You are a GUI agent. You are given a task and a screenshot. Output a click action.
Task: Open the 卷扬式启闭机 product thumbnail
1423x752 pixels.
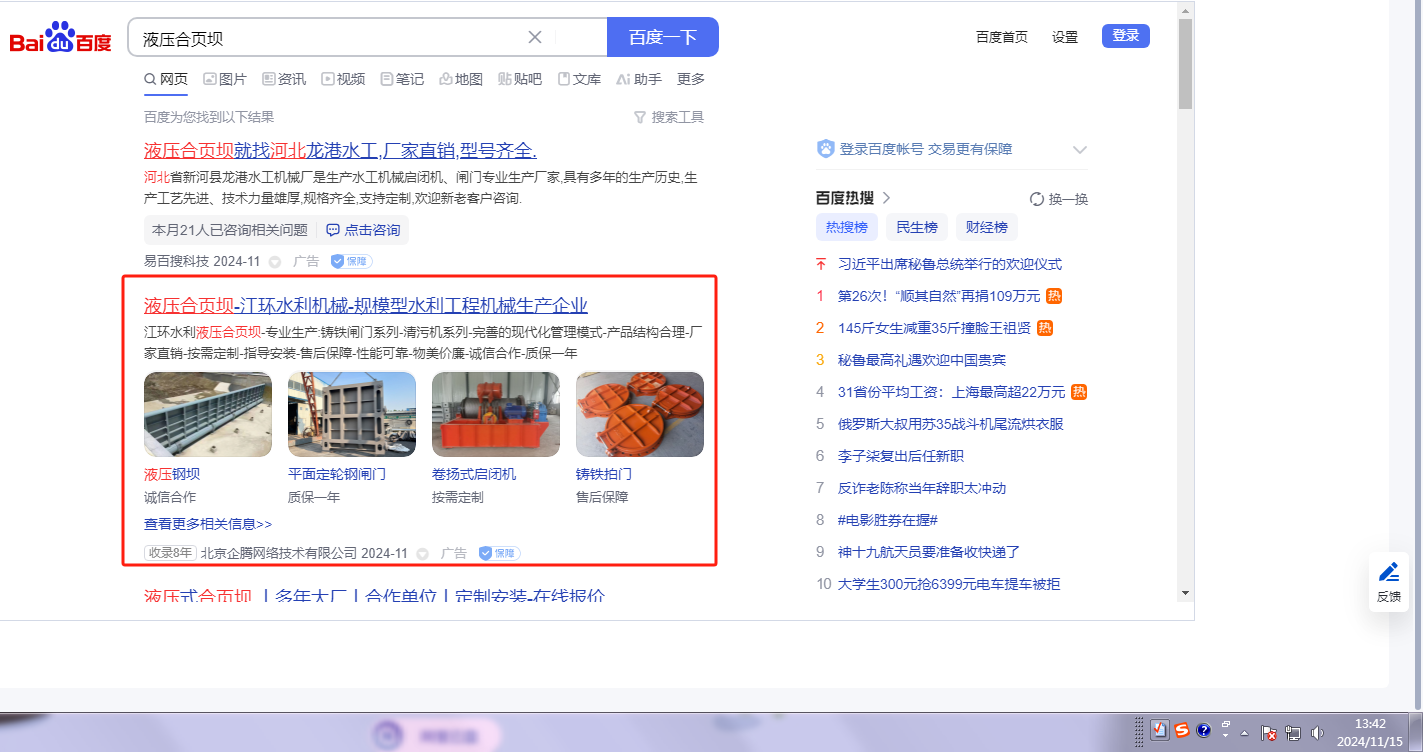(496, 415)
